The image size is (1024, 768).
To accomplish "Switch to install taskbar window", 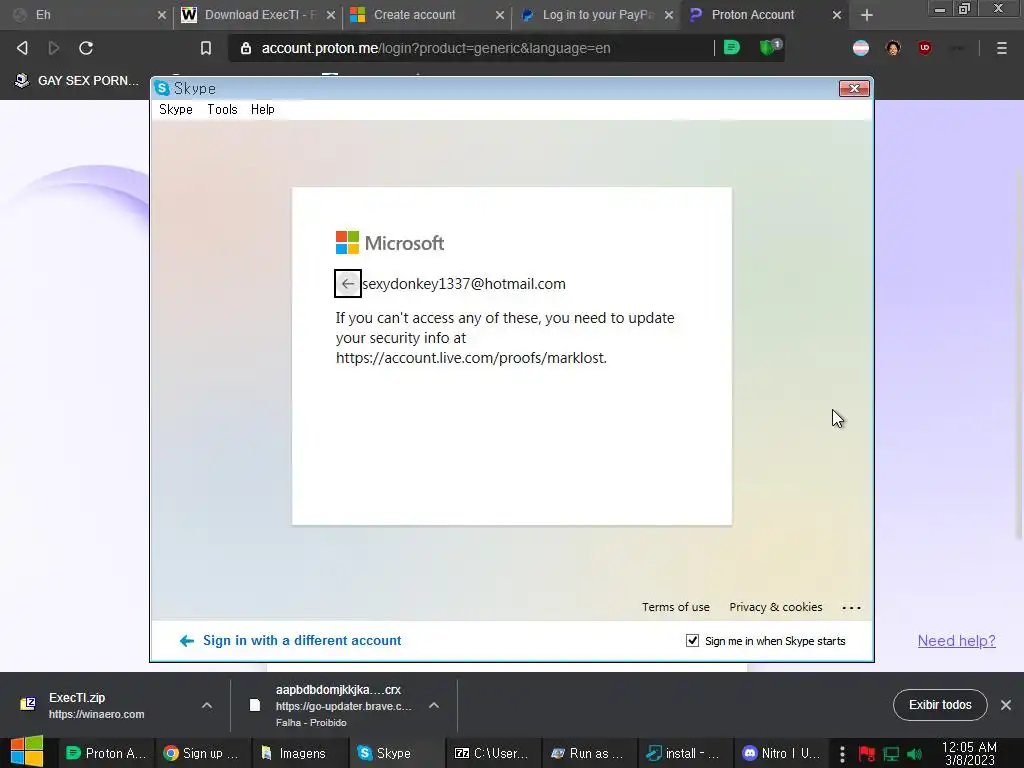I will coord(685,753).
